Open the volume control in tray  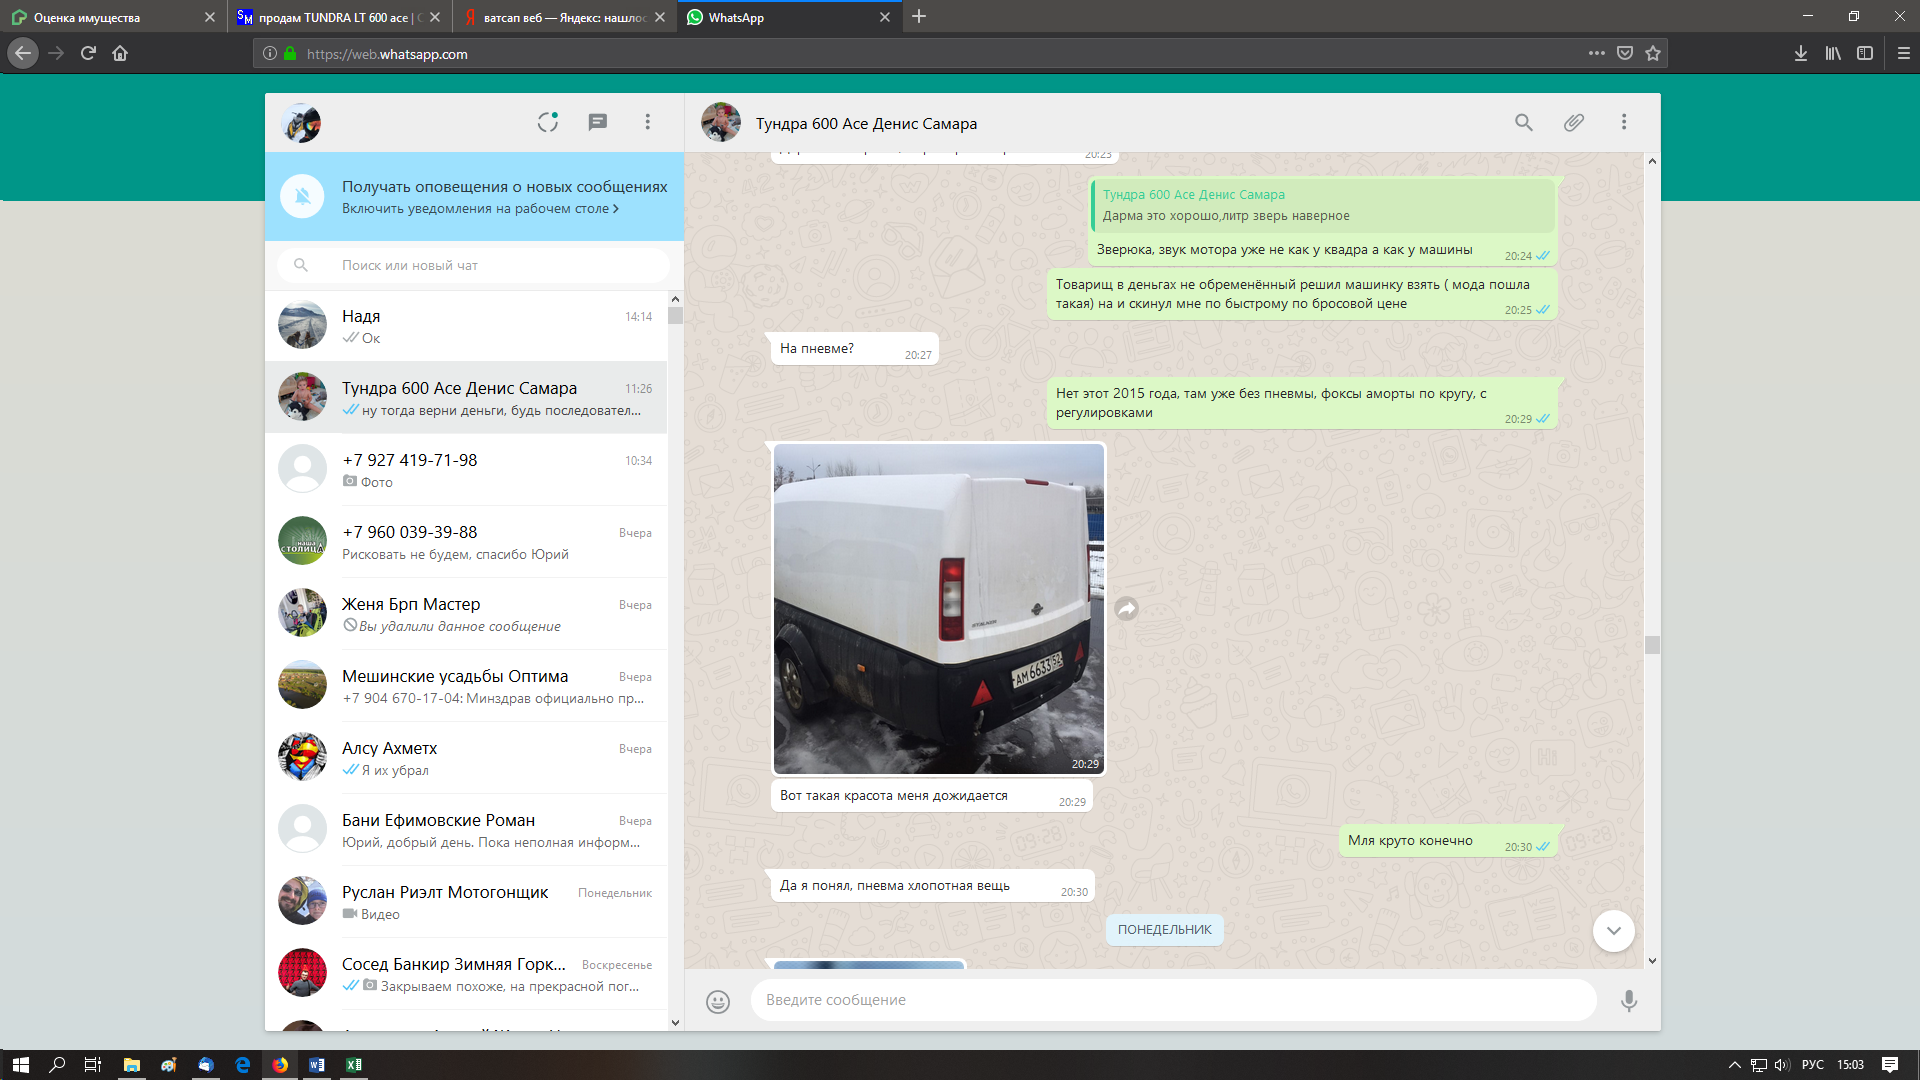tap(1782, 1065)
